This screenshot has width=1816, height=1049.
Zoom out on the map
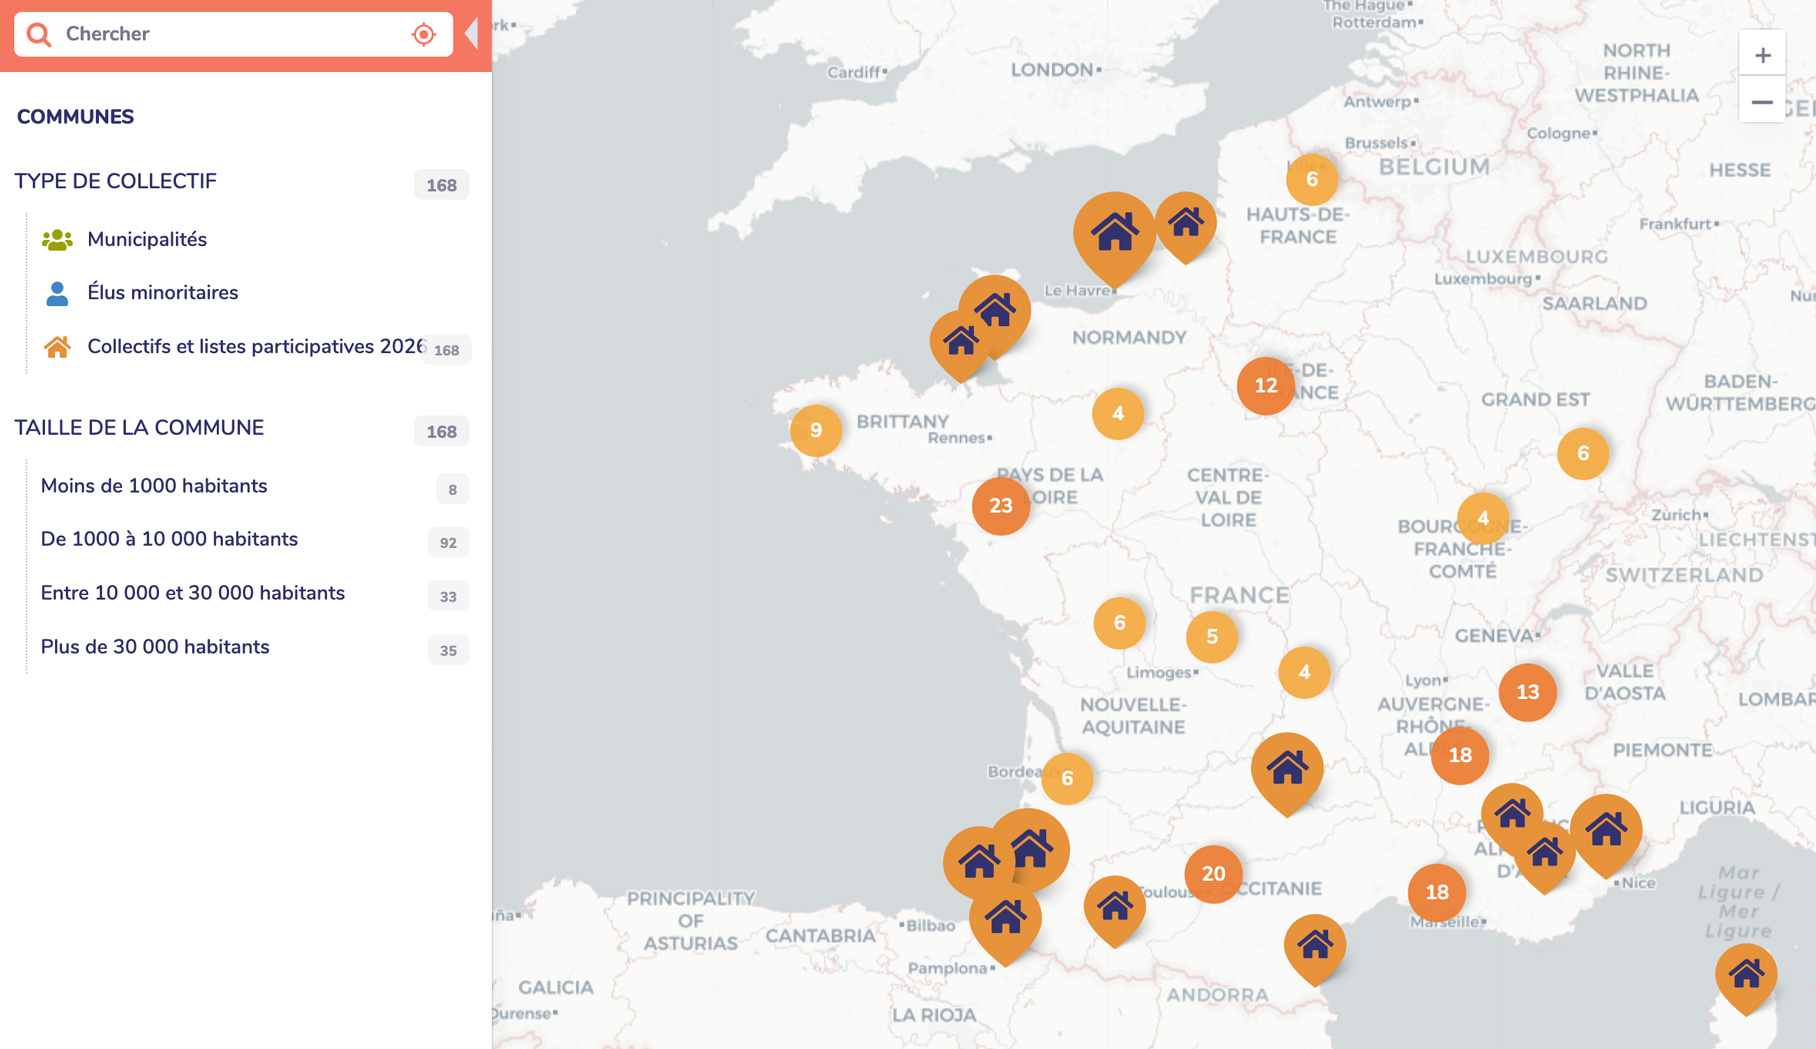[1762, 102]
